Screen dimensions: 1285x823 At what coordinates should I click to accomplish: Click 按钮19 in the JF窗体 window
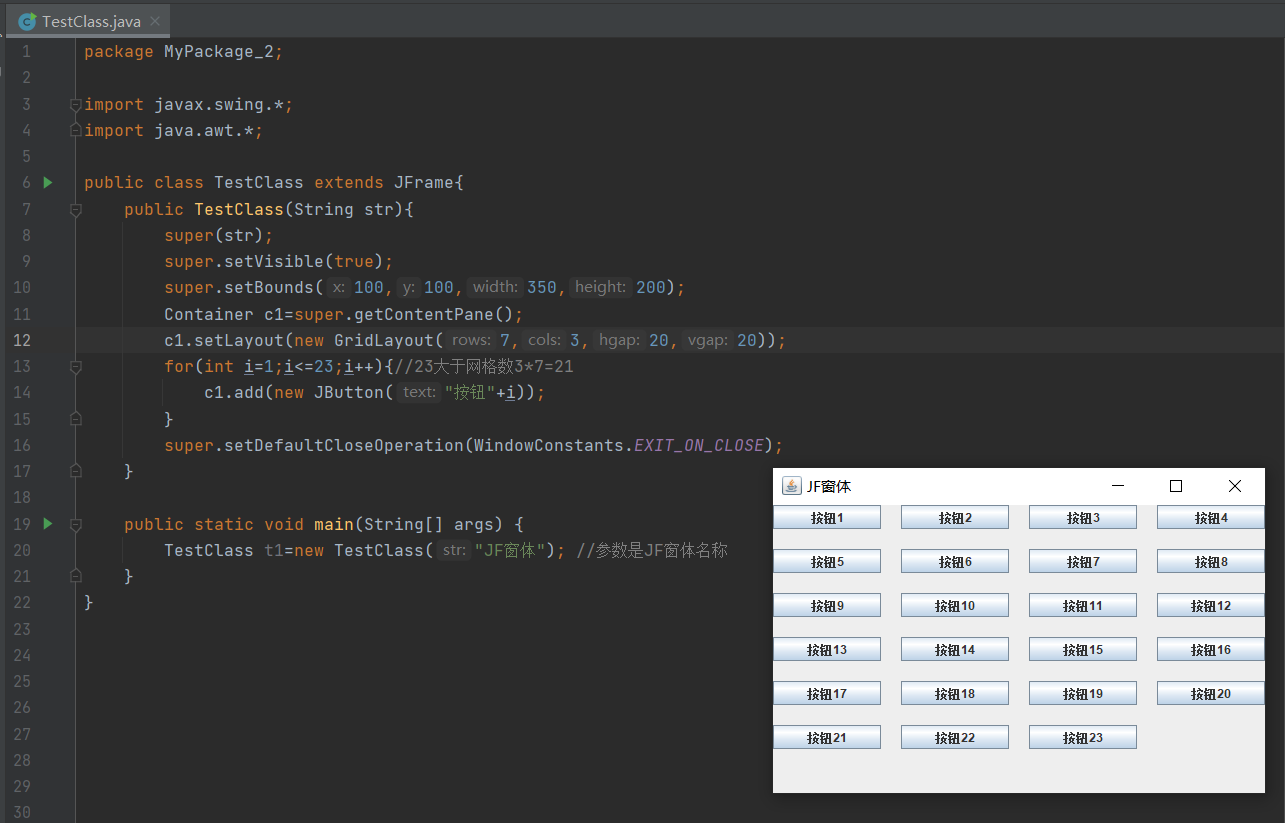(1083, 693)
